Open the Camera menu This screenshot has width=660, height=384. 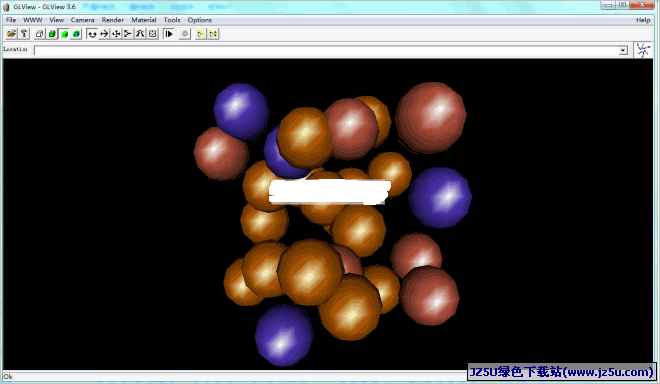(x=82, y=20)
